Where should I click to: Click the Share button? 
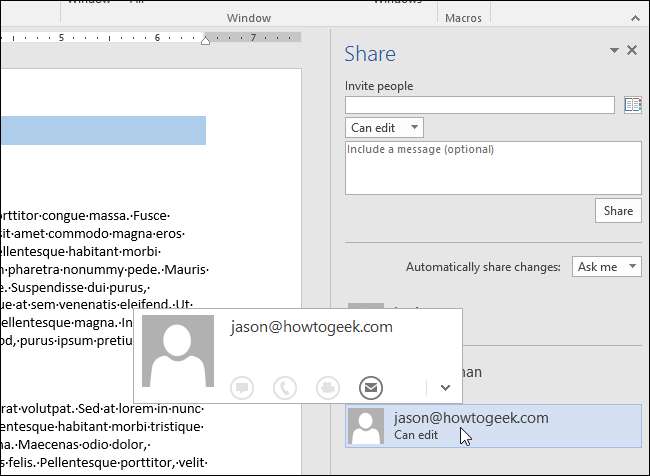coord(618,211)
